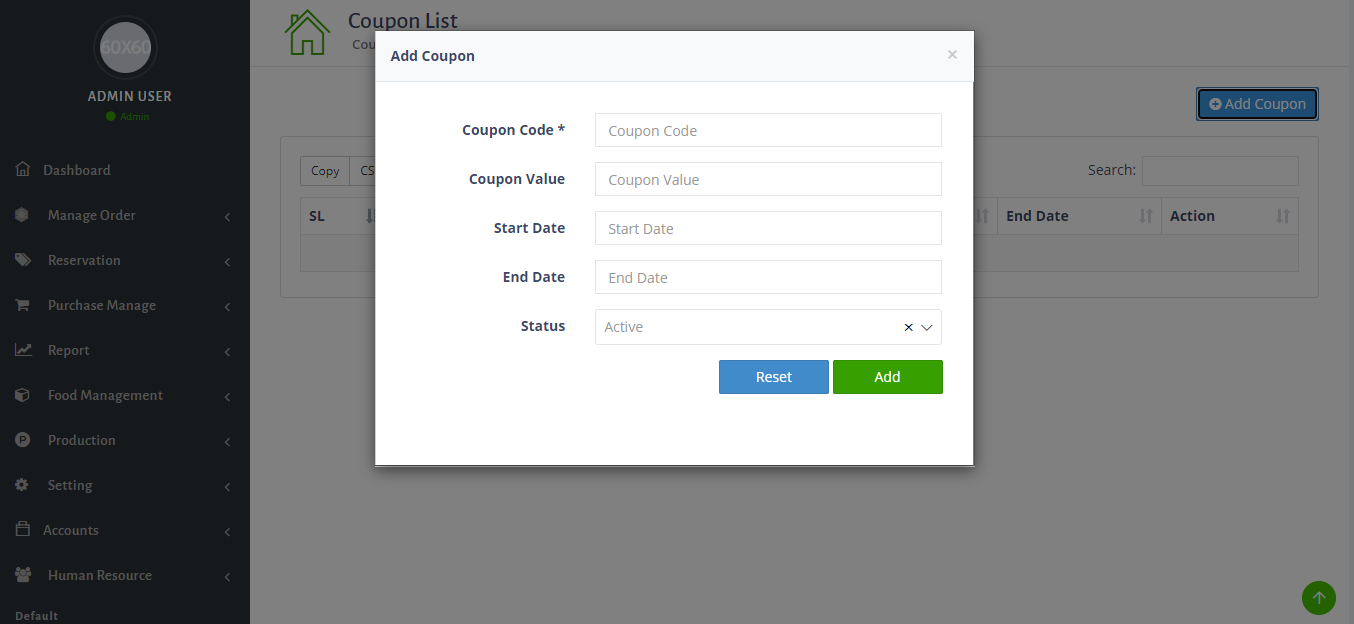The image size is (1354, 624).
Task: Open the Status dropdown
Action: tap(927, 327)
